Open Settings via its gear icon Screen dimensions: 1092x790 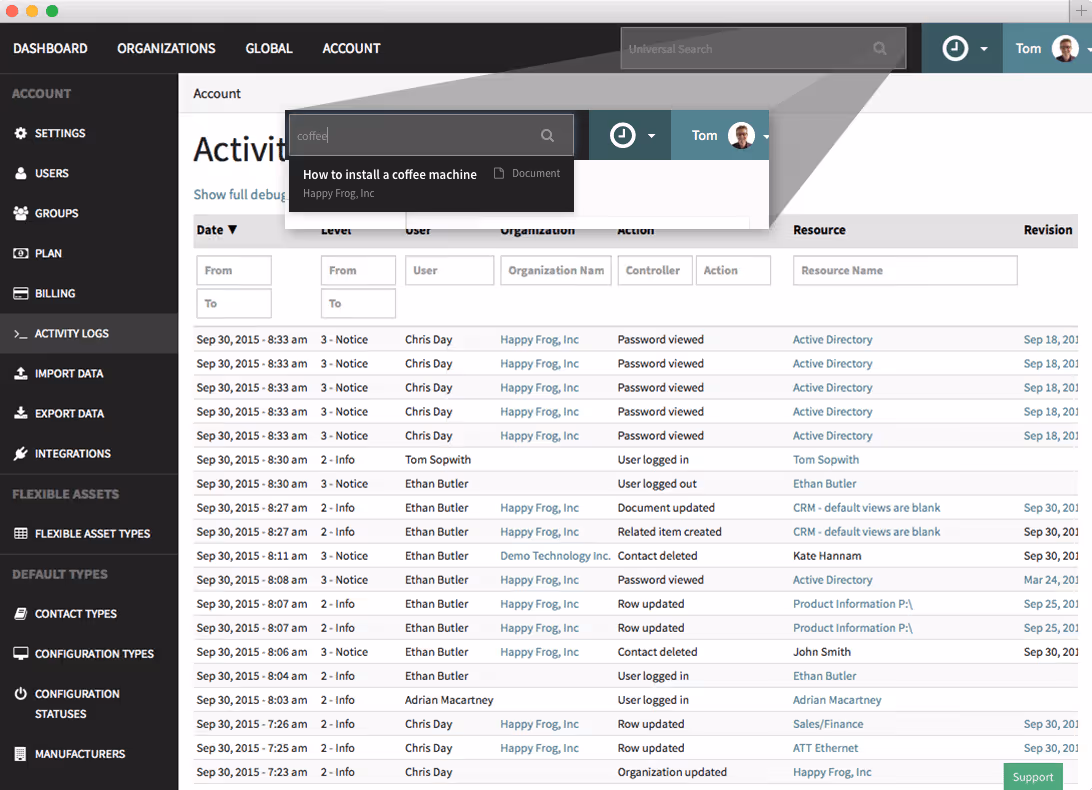(x=21, y=133)
